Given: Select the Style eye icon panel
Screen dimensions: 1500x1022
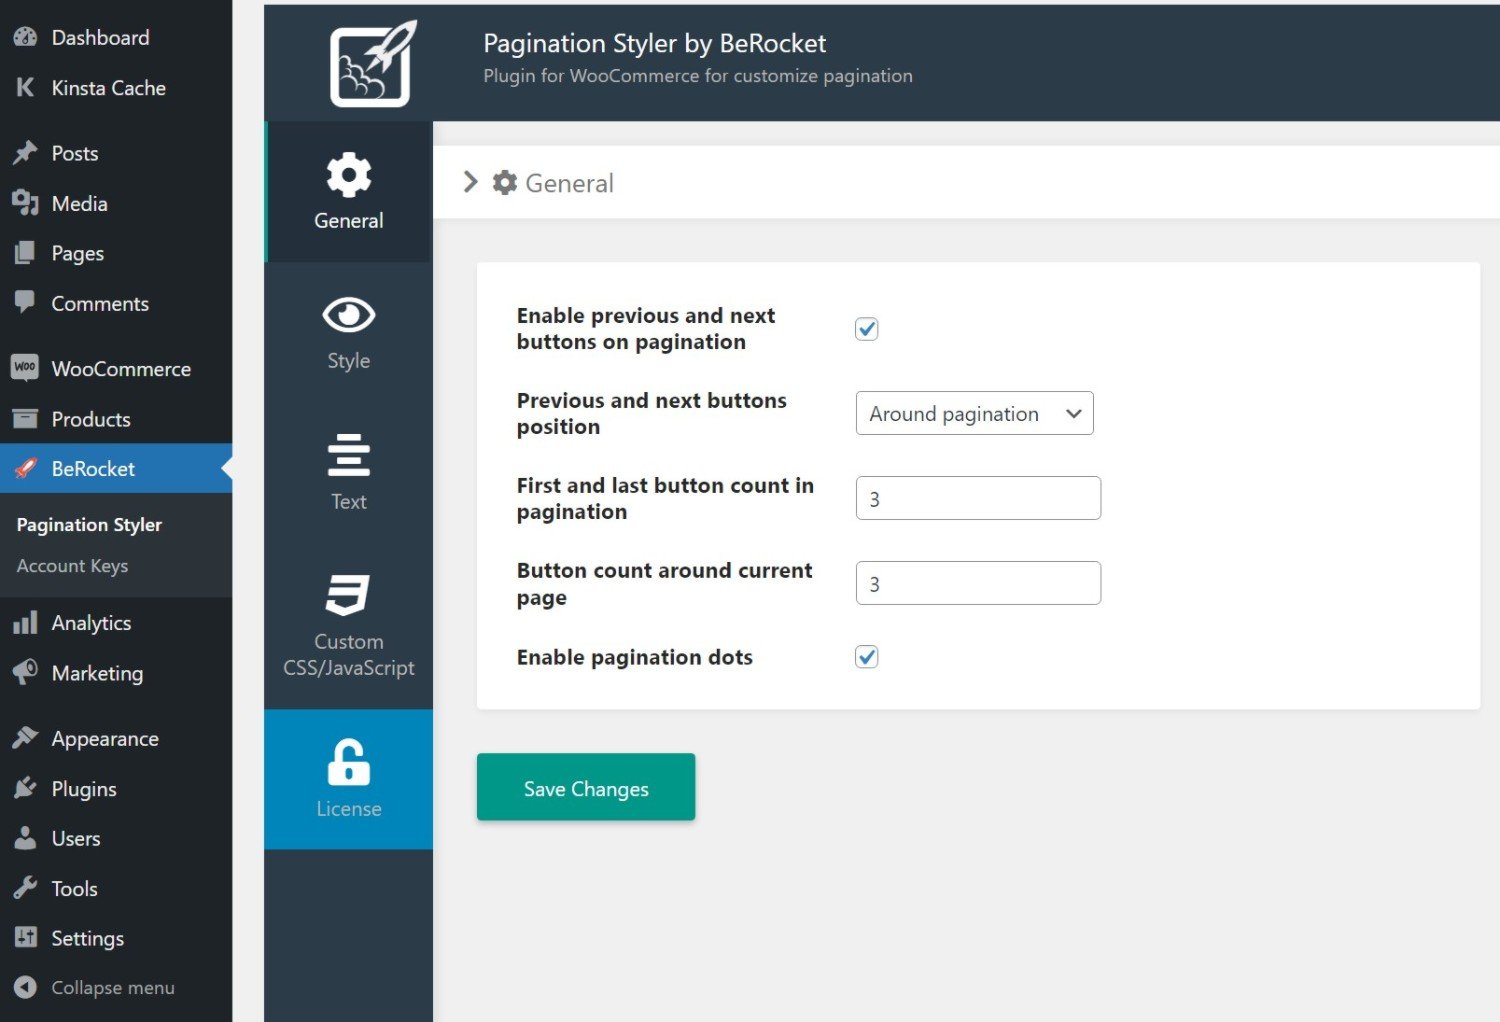Looking at the screenshot, I should coord(348,314).
